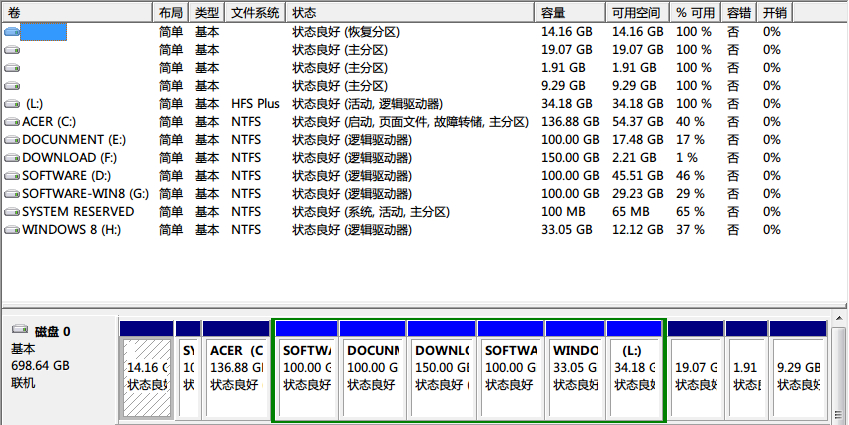
Task: Select the DOCUNM 100.00 GB partition block
Action: [x=373, y=370]
